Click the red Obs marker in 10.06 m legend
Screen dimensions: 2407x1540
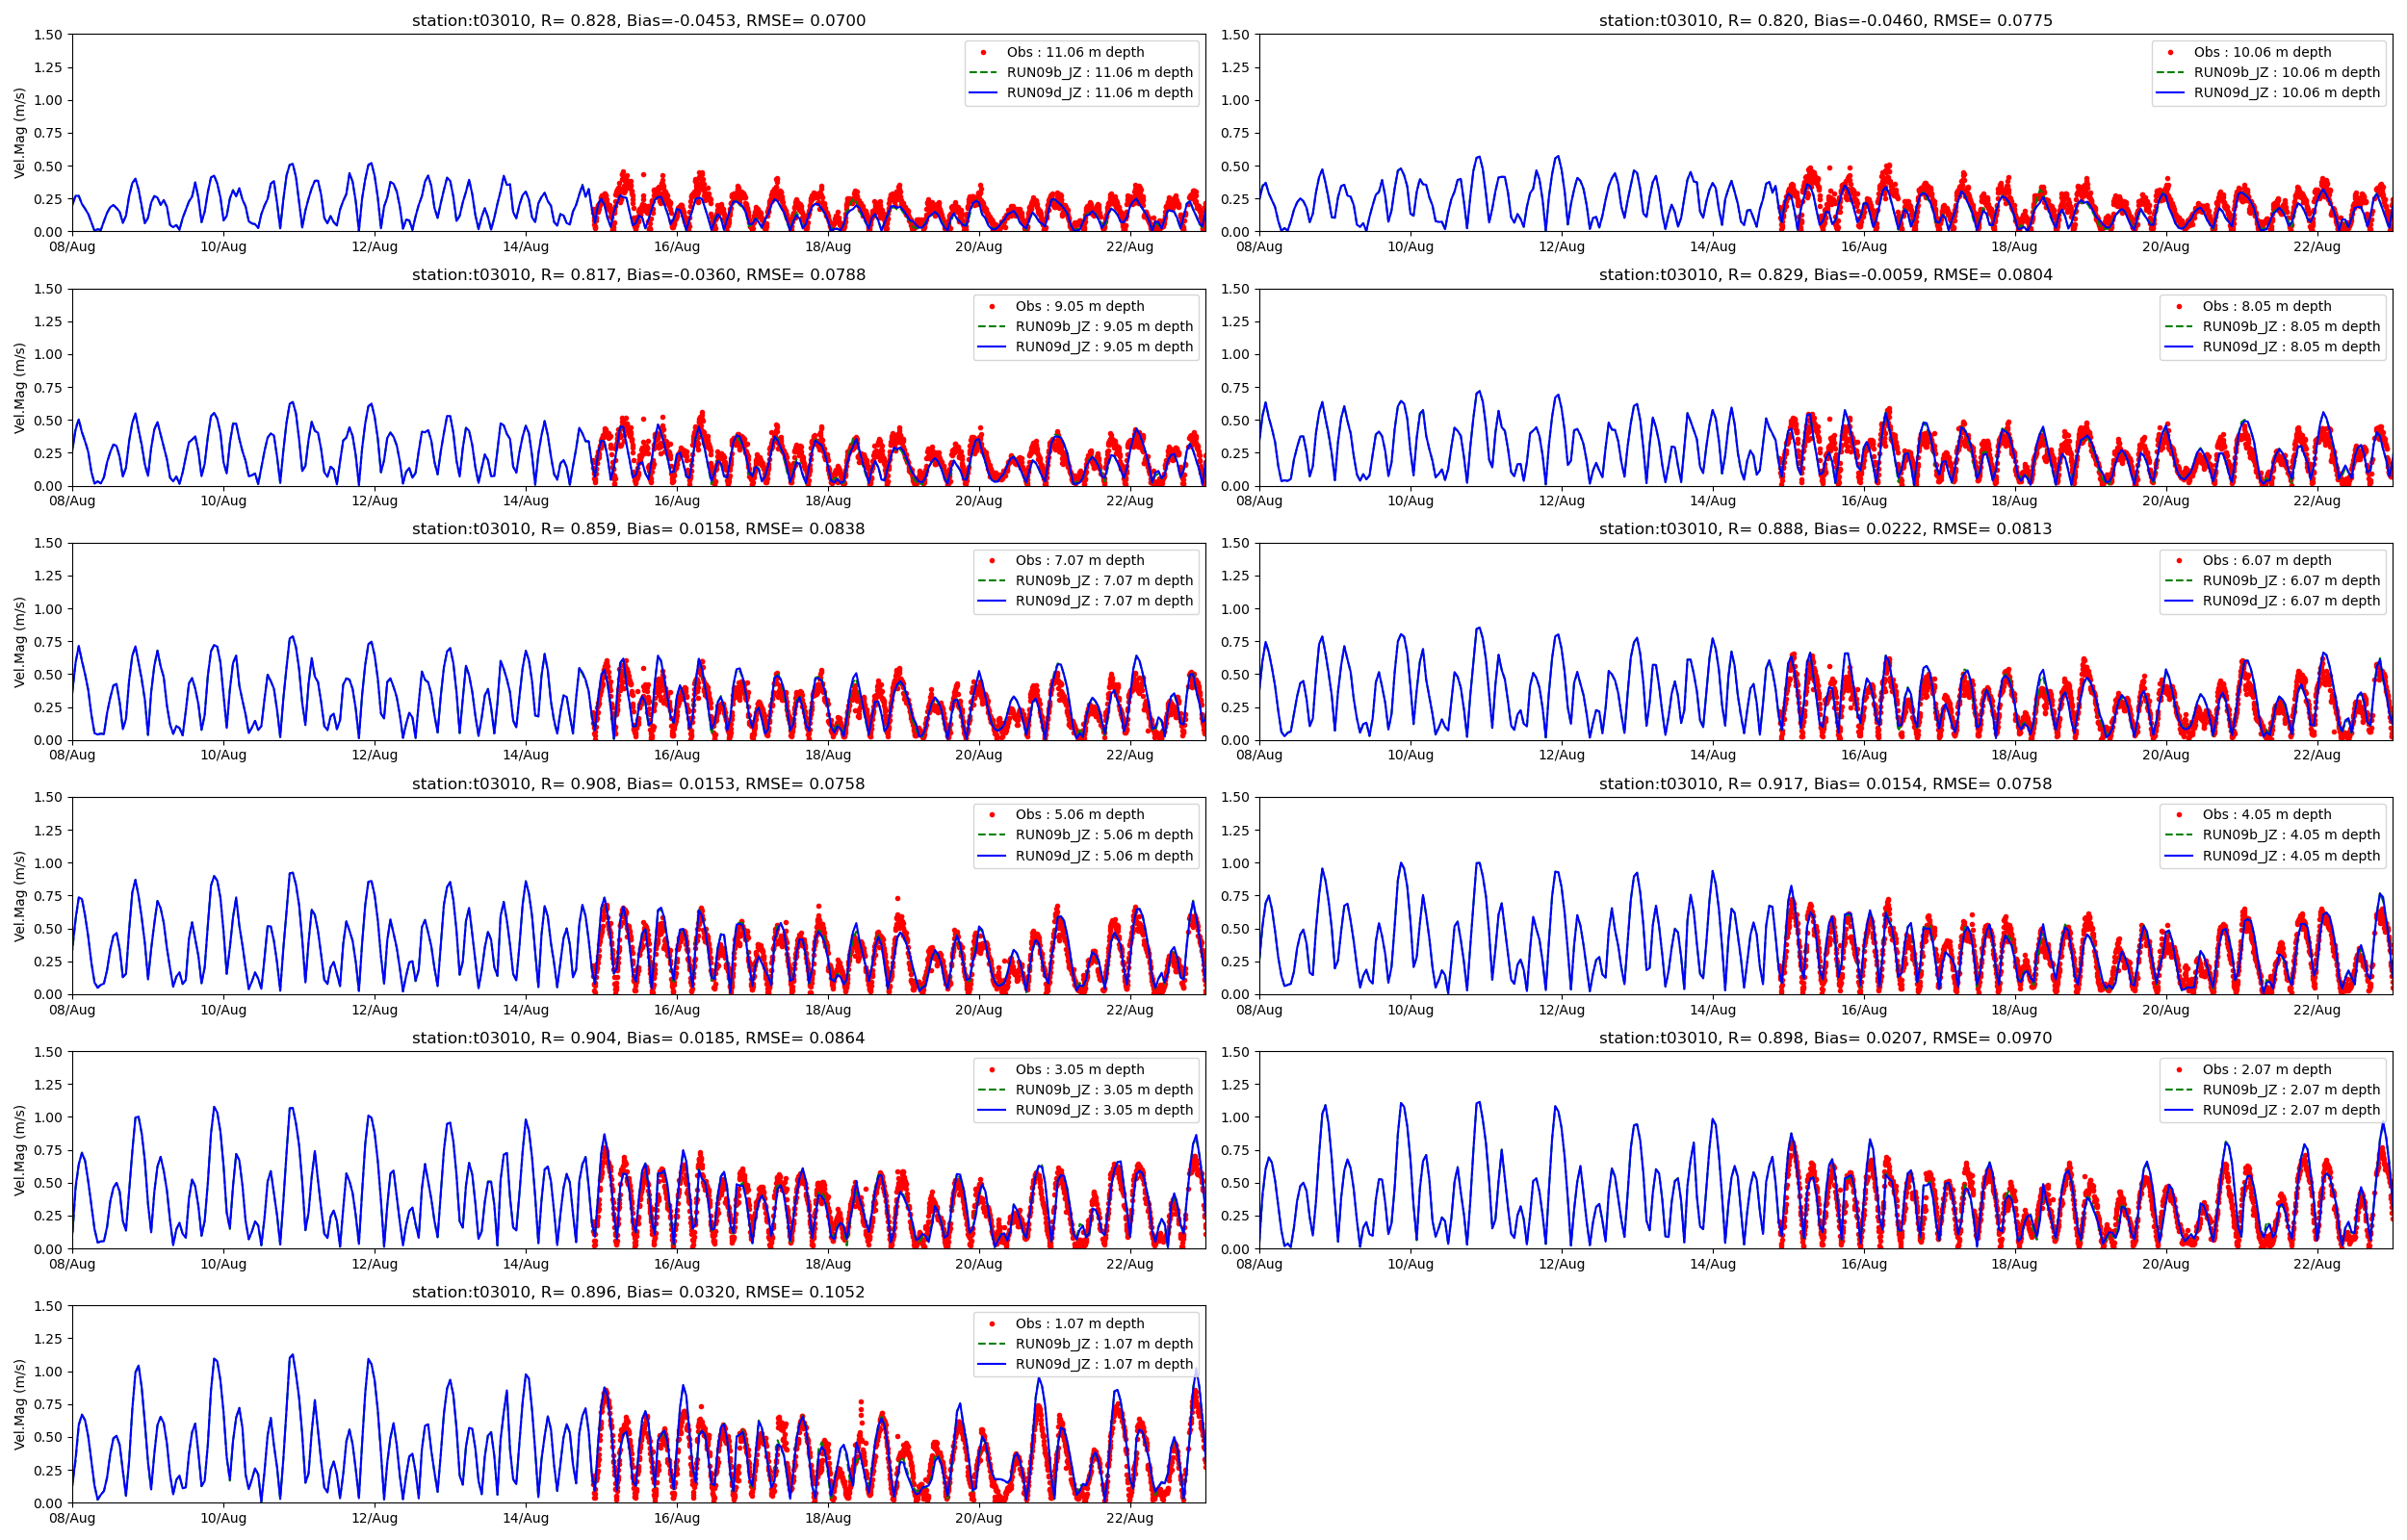(x=2170, y=52)
